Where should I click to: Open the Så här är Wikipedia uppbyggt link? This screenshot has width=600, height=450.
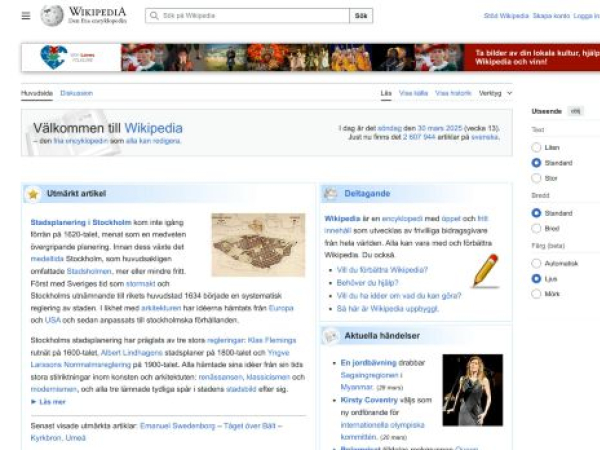[387, 308]
